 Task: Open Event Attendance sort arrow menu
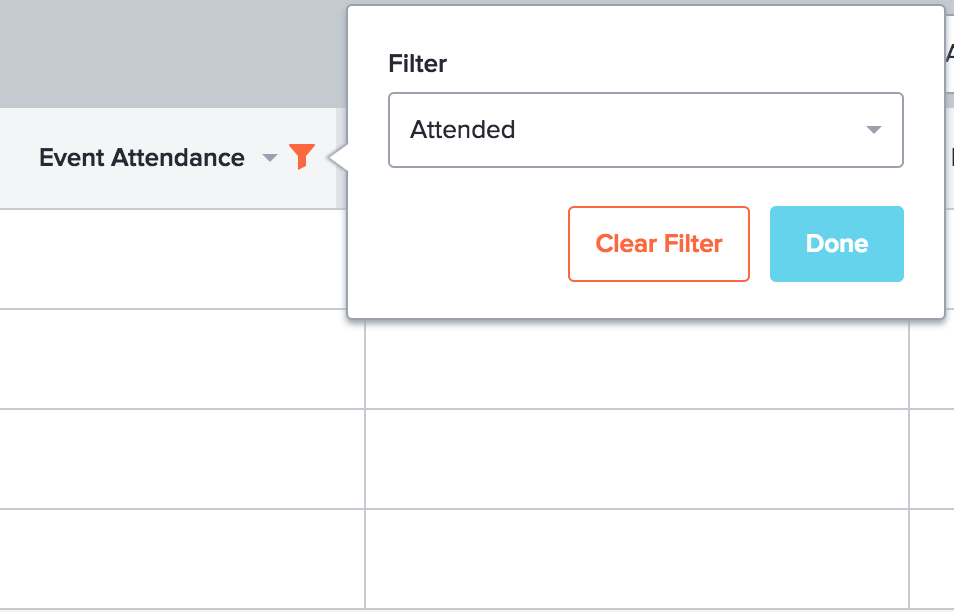click(270, 158)
